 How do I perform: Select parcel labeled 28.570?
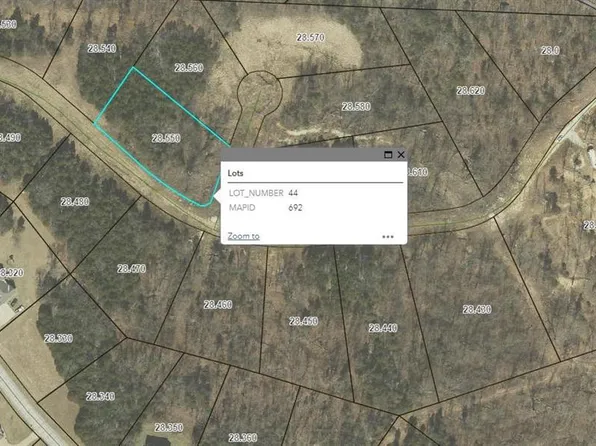311,37
